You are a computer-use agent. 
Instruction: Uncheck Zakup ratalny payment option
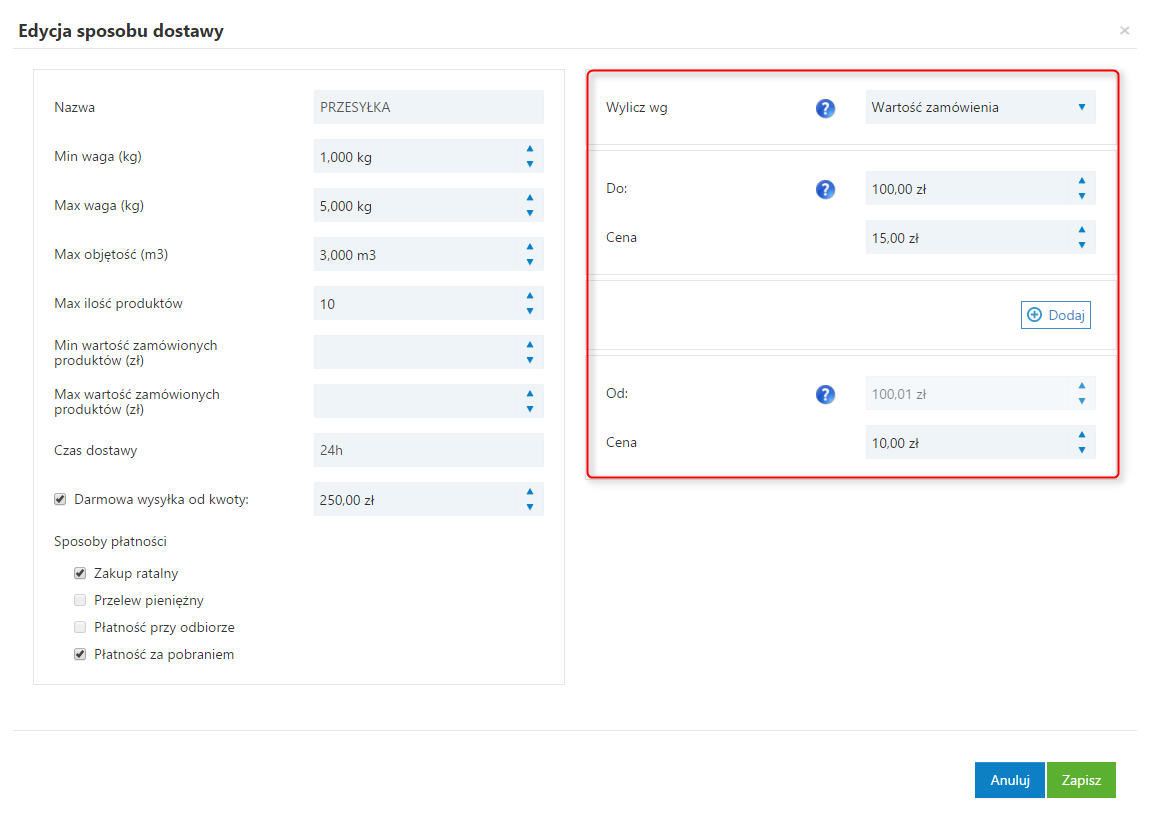click(80, 574)
